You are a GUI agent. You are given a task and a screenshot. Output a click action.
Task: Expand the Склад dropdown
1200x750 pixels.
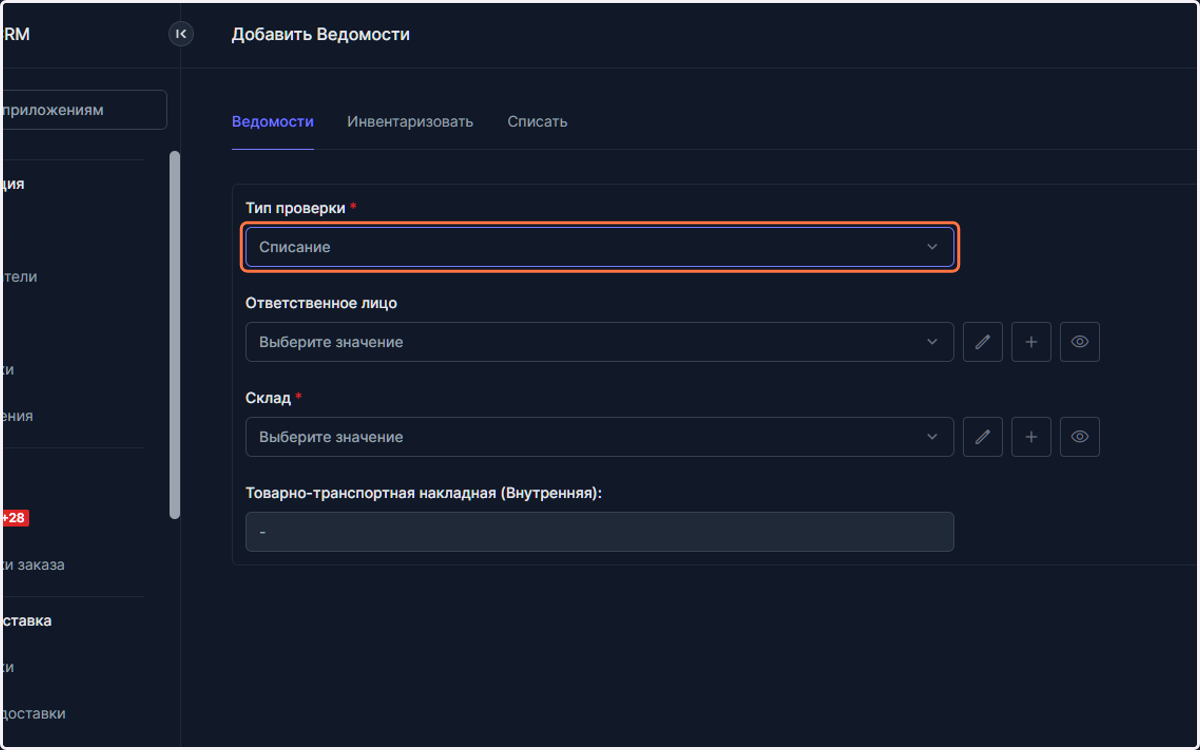click(x=600, y=437)
